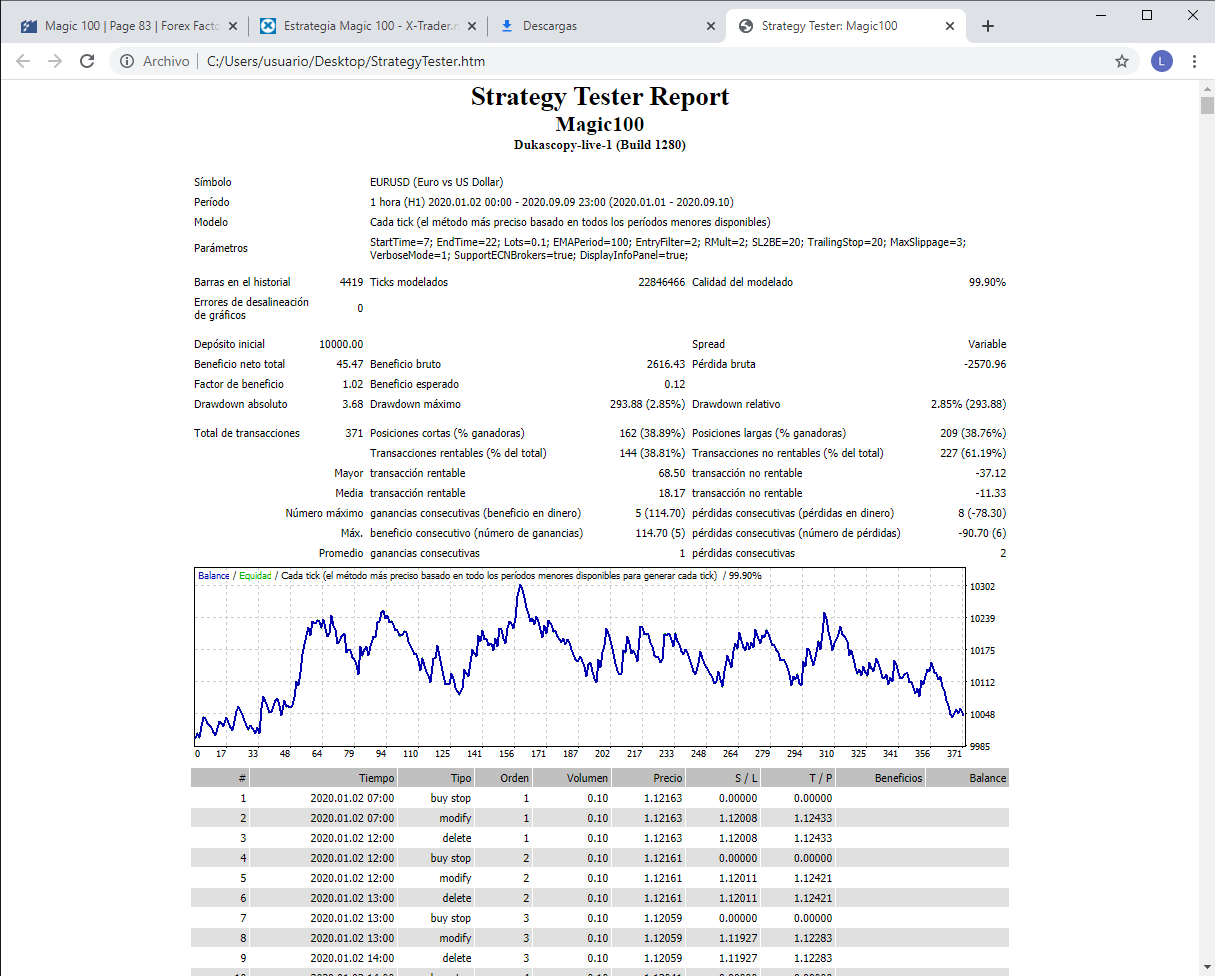1215x976 pixels.
Task: Click the Beneficios column header
Action: [x=898, y=778]
